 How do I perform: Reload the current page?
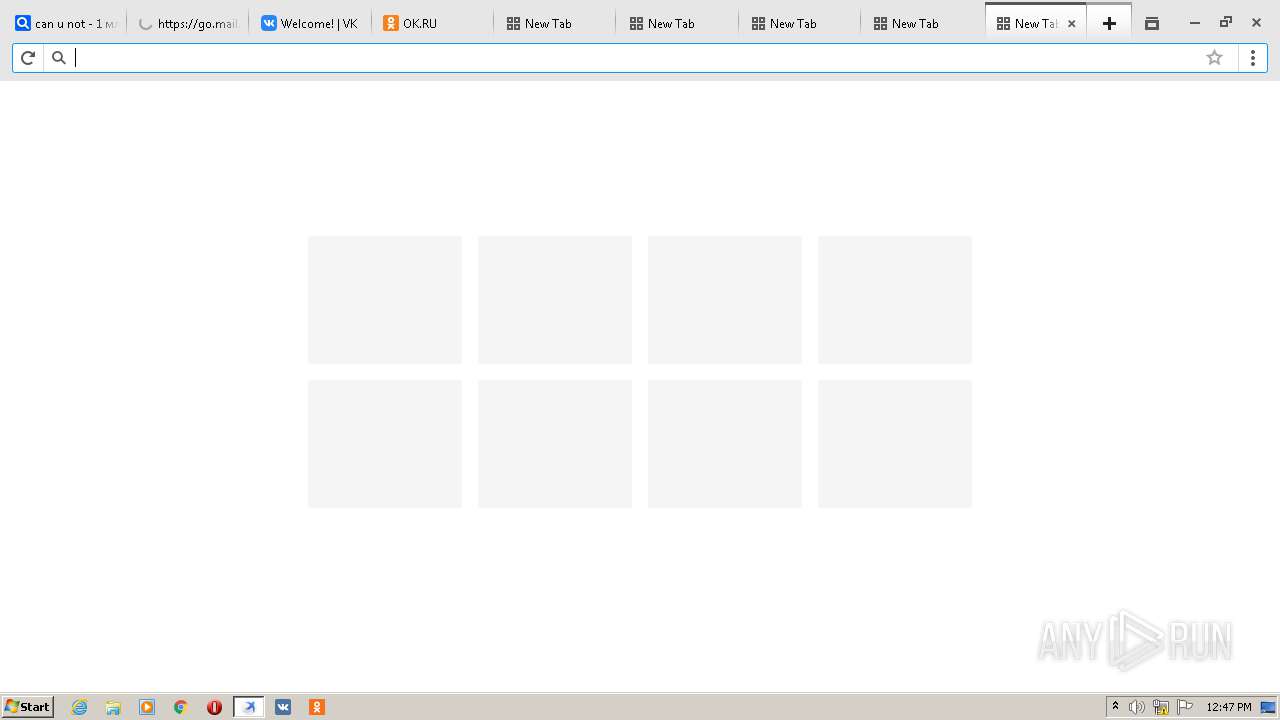coord(28,58)
